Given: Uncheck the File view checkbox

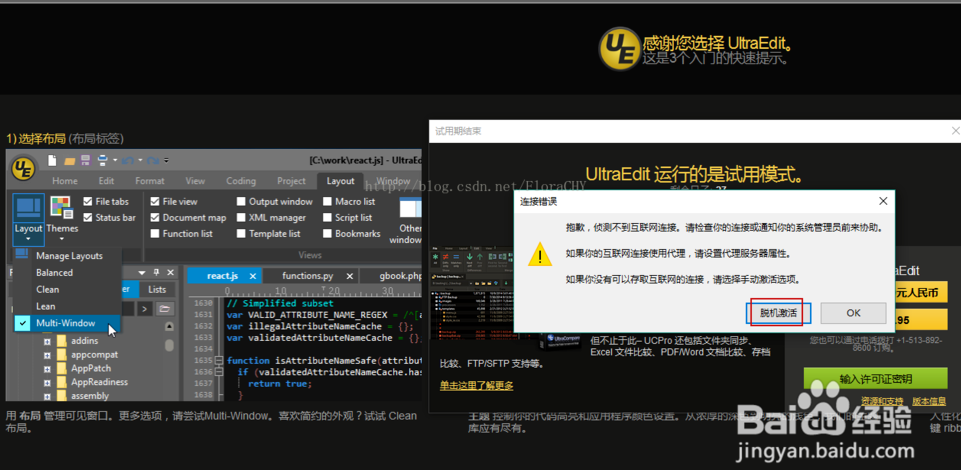Looking at the screenshot, I should click(155, 201).
